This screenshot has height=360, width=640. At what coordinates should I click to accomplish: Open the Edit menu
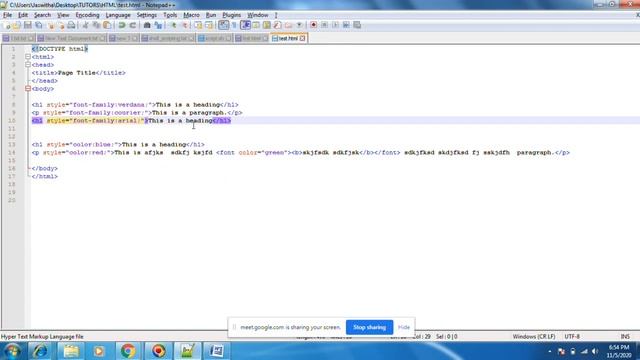tap(23, 15)
